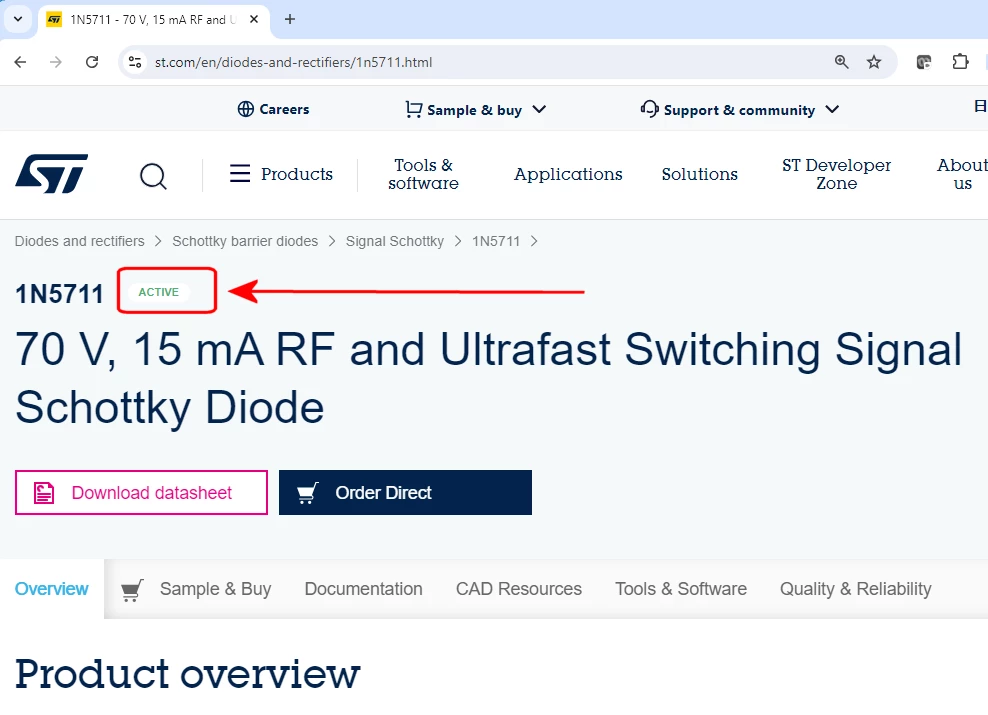
Task: Switch to the Documentation tab
Action: (x=364, y=589)
